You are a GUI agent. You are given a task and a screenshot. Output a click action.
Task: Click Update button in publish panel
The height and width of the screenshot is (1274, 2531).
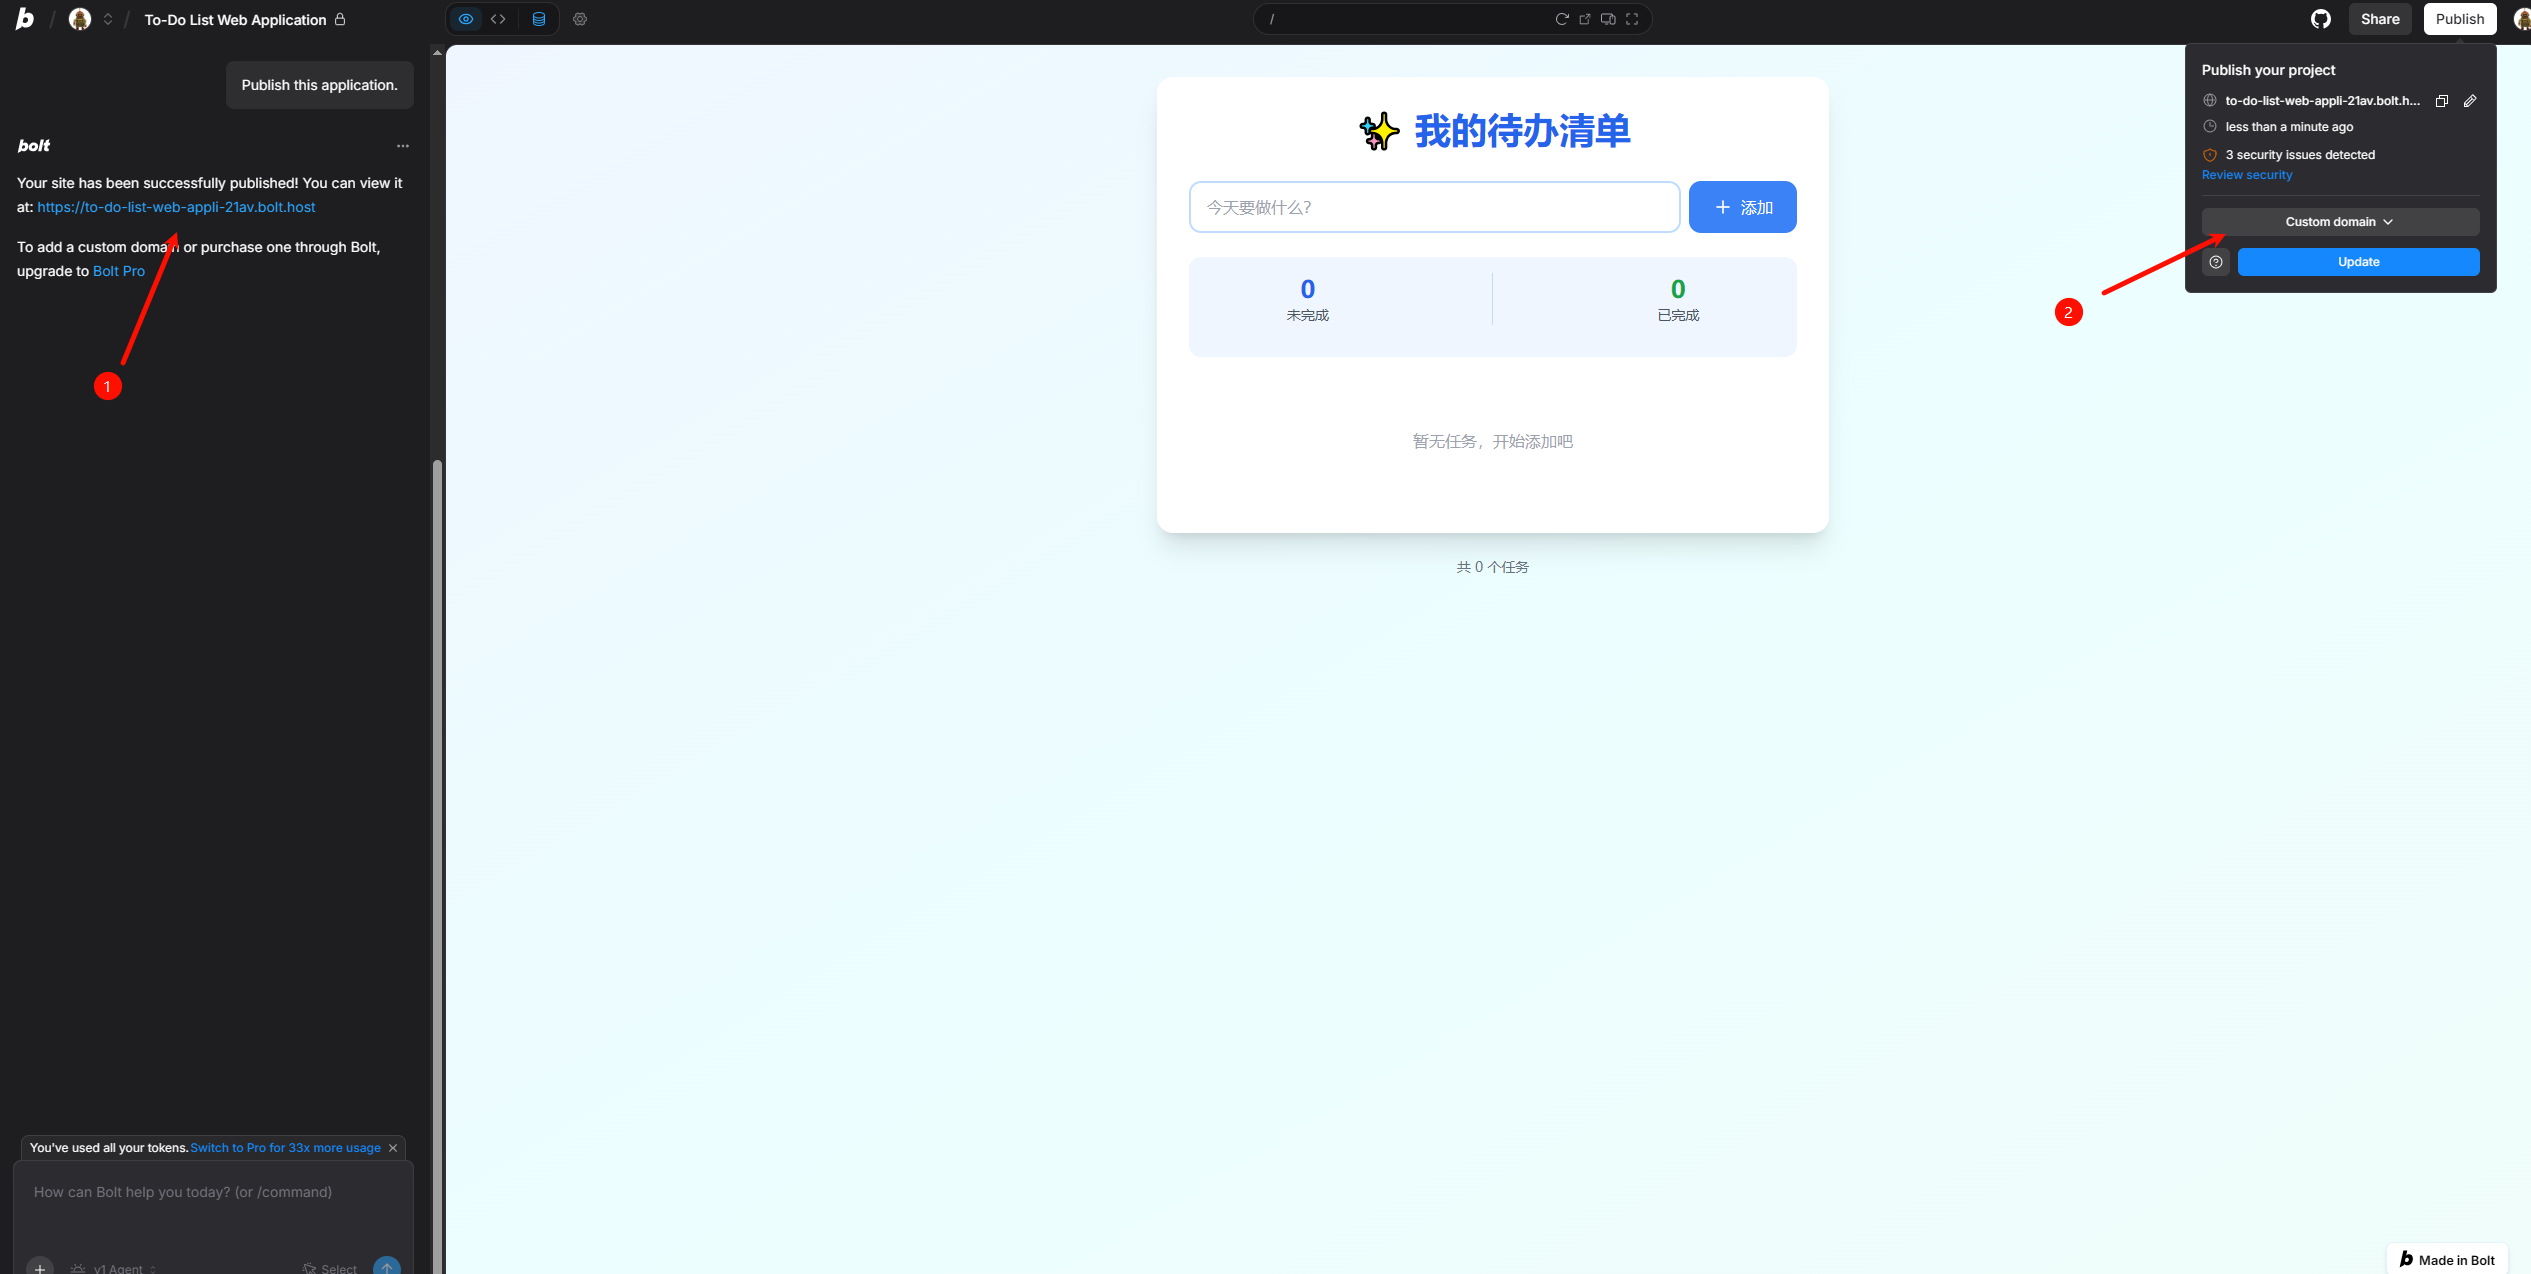click(x=2358, y=262)
